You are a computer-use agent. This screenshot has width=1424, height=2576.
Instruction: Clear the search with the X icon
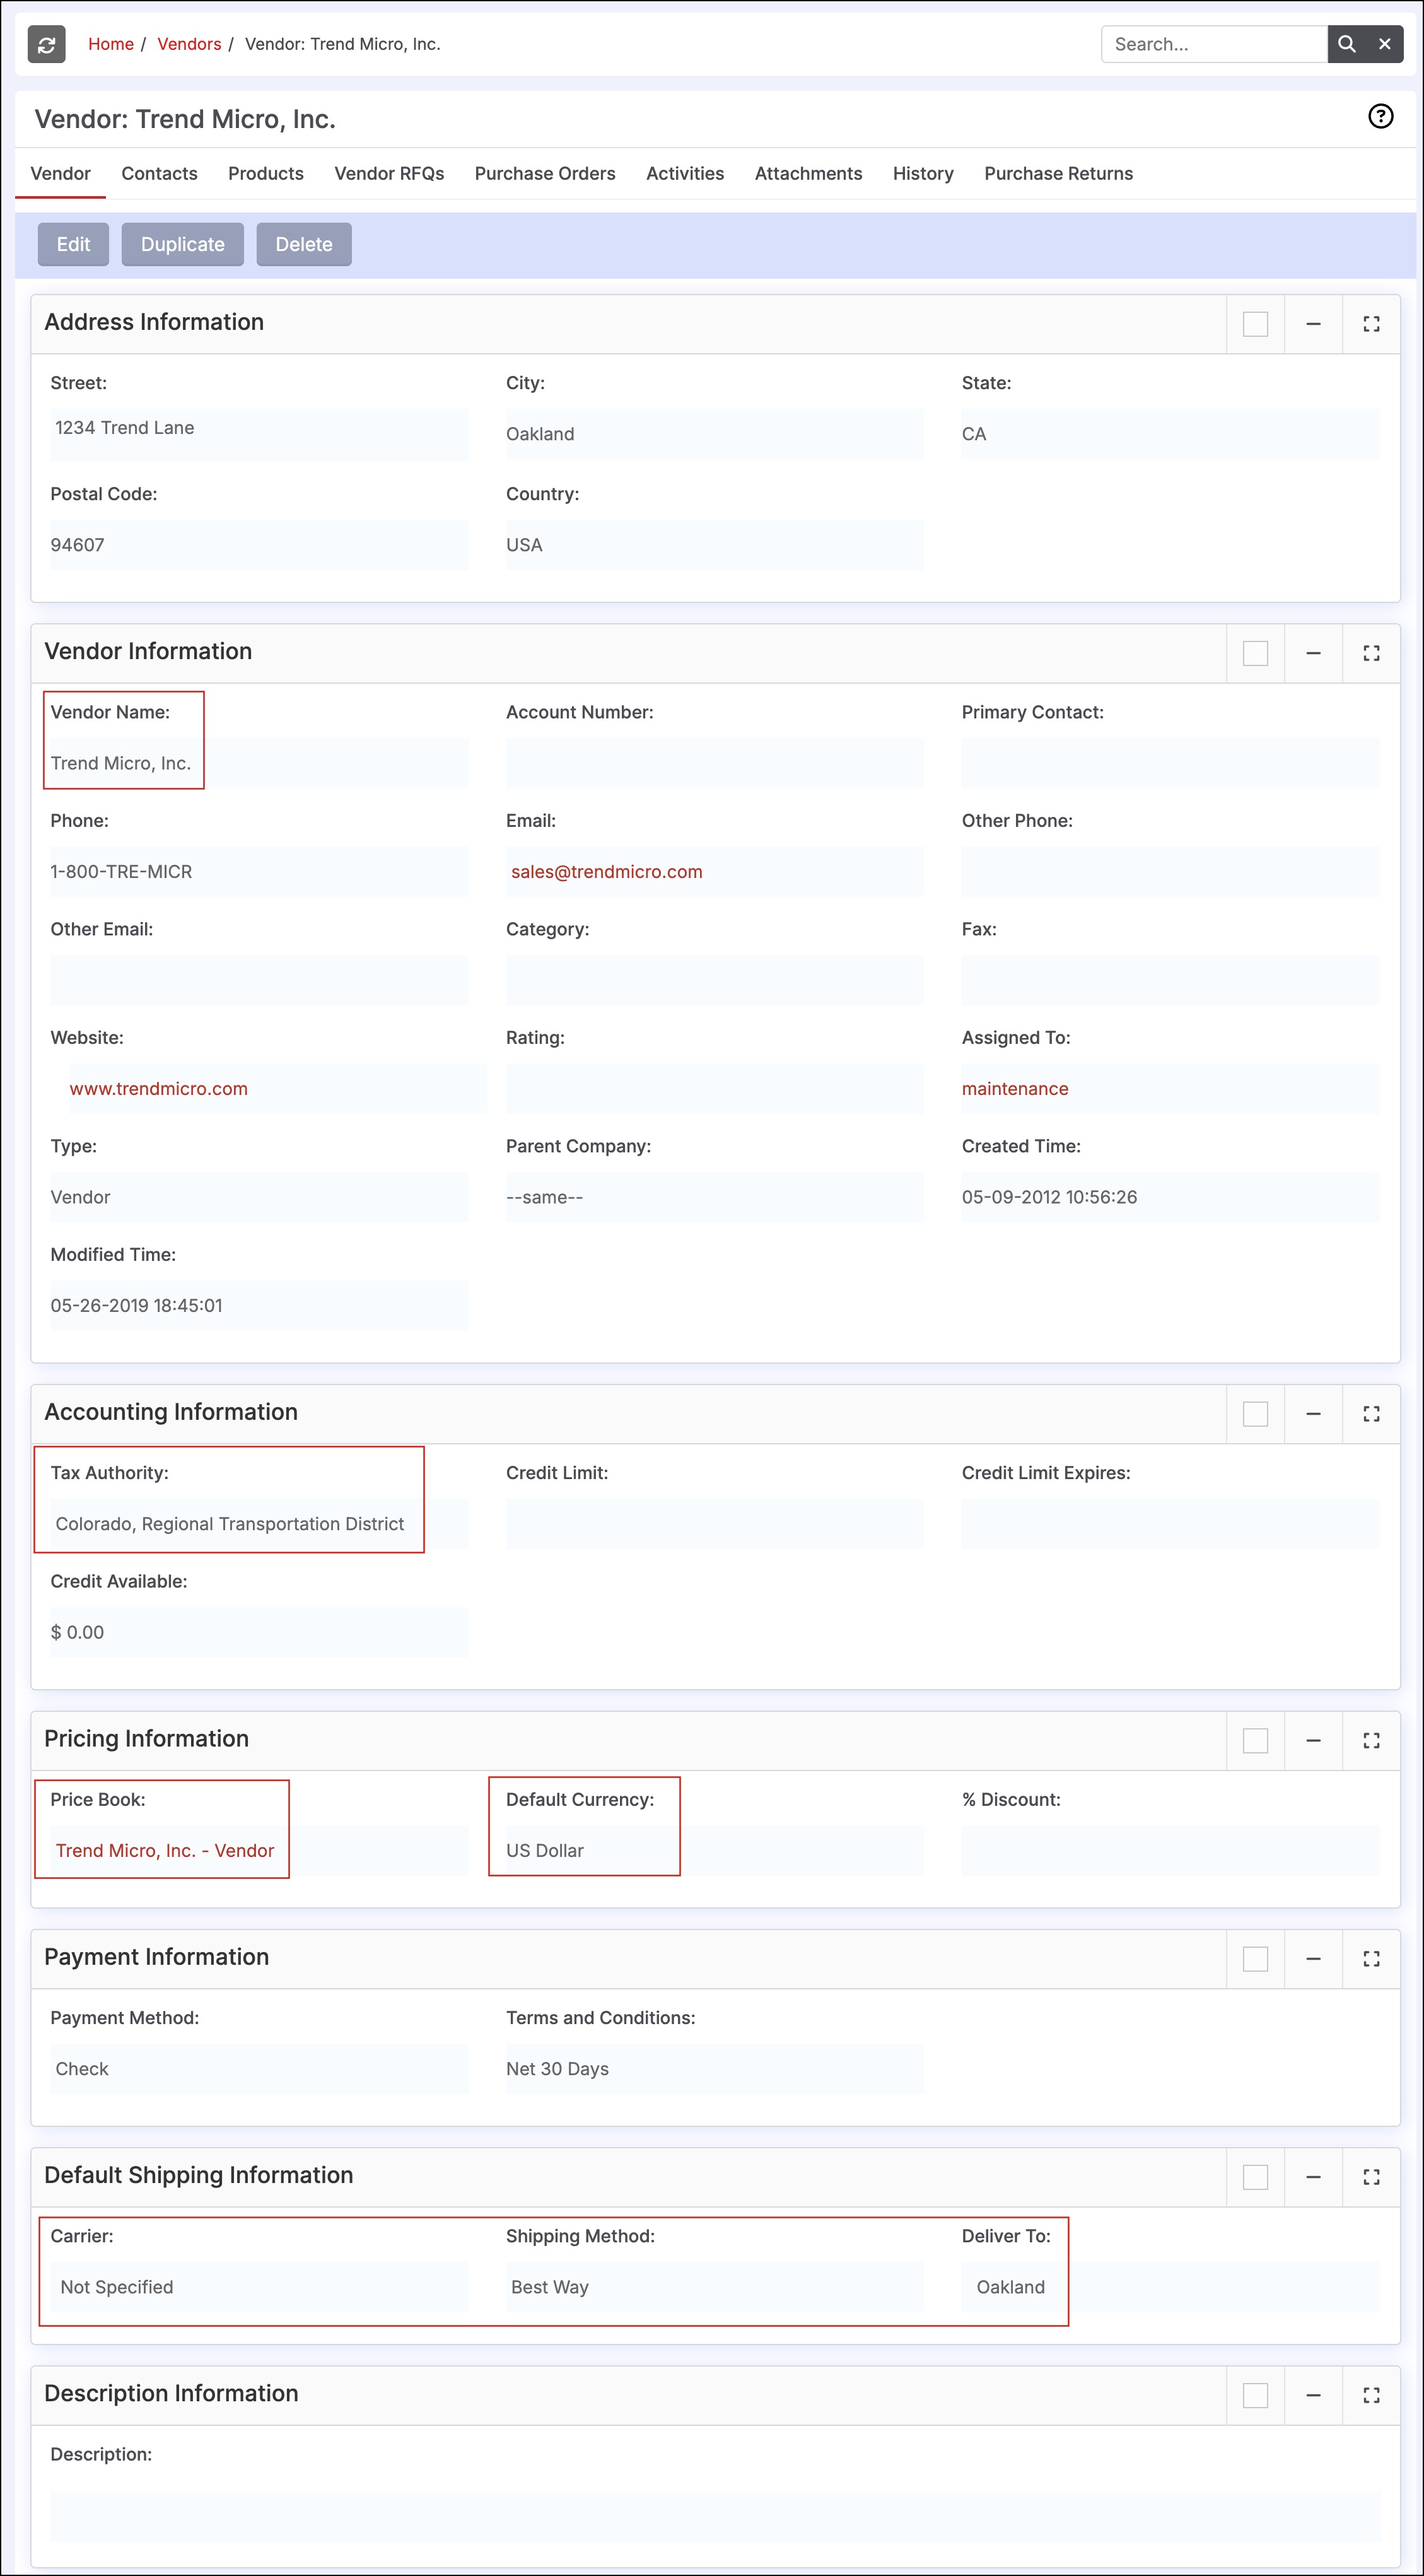1385,44
